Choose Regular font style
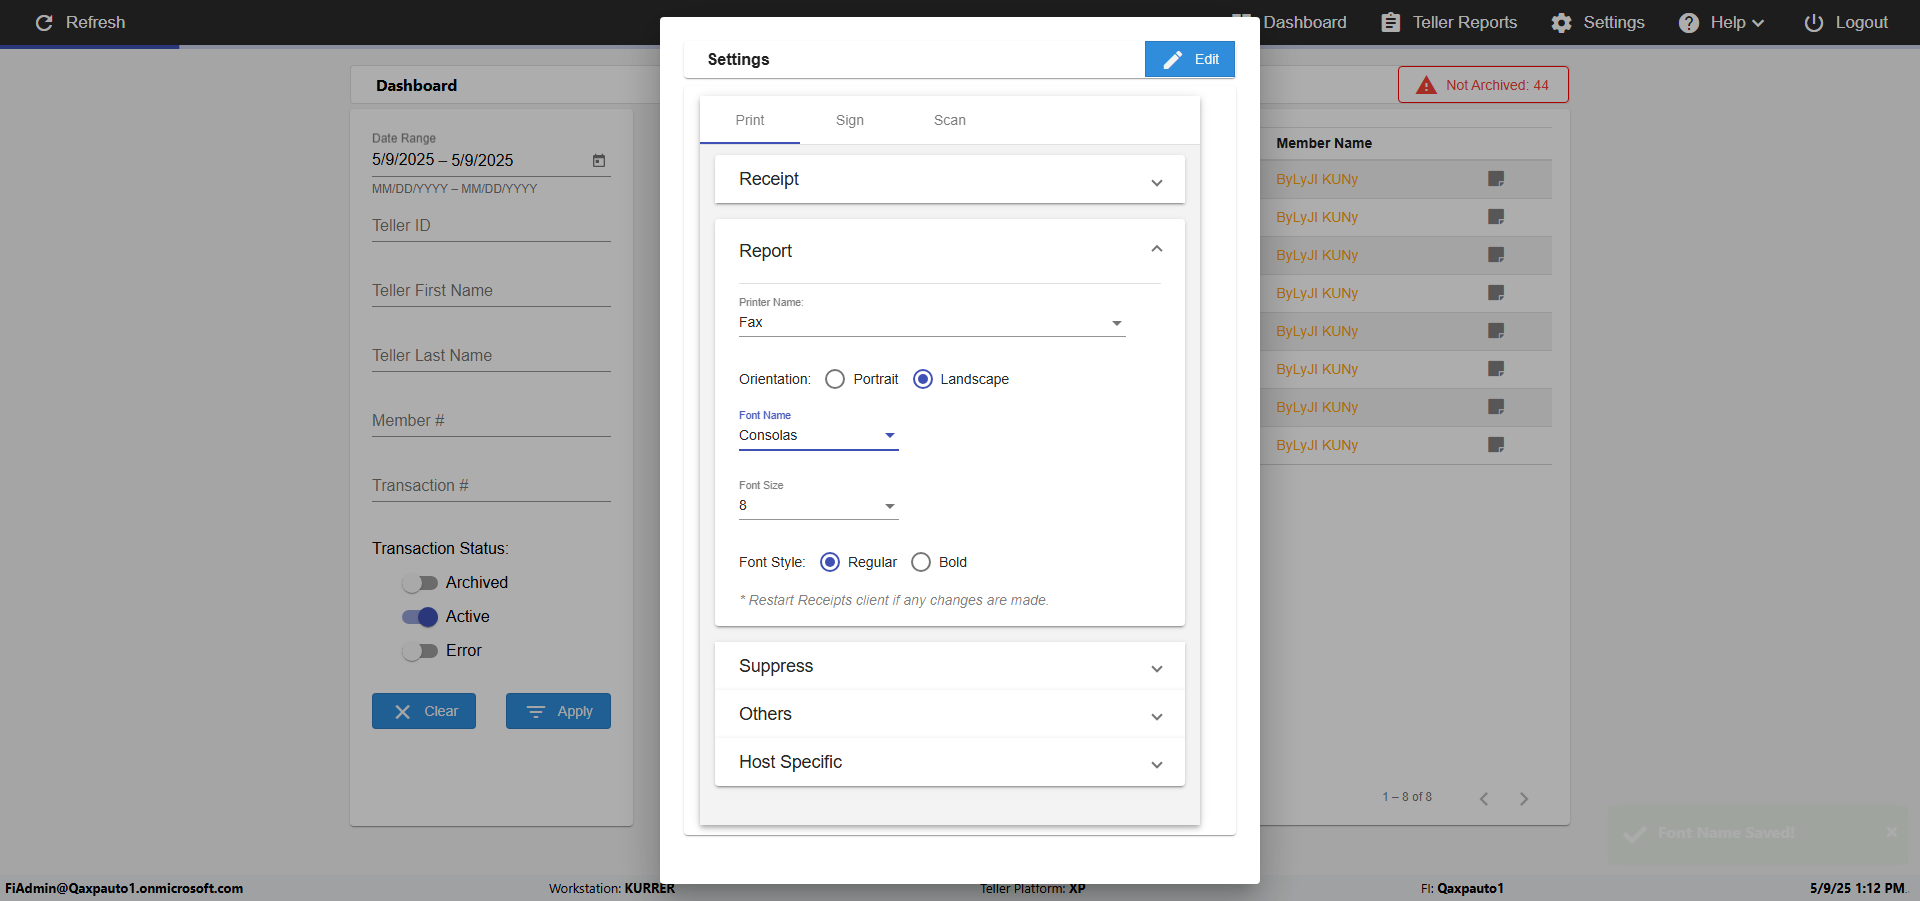1920x901 pixels. tap(829, 562)
